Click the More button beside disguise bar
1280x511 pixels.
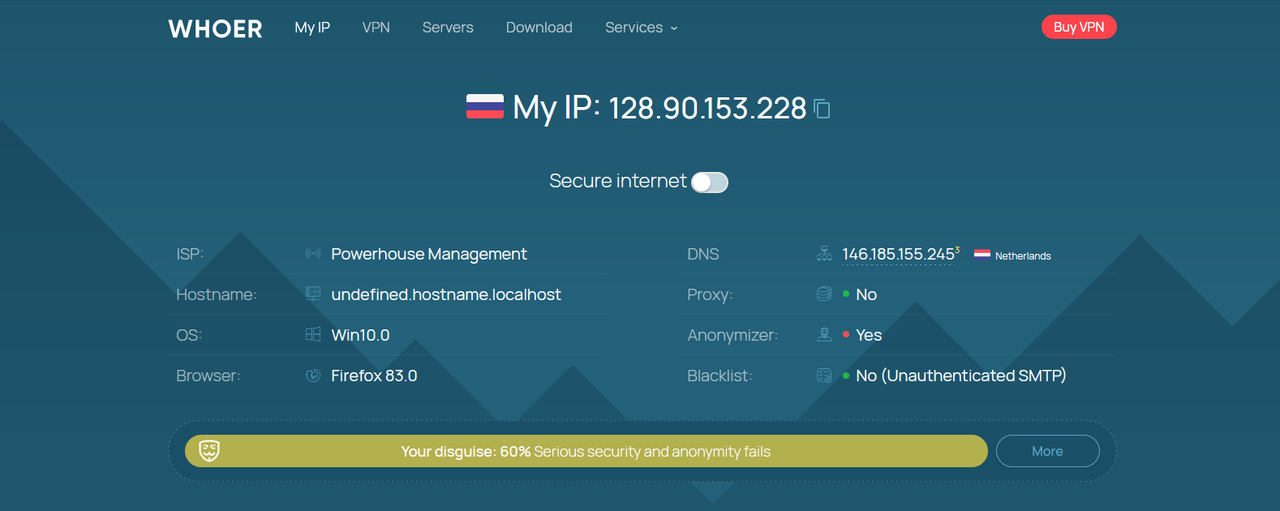point(1048,451)
